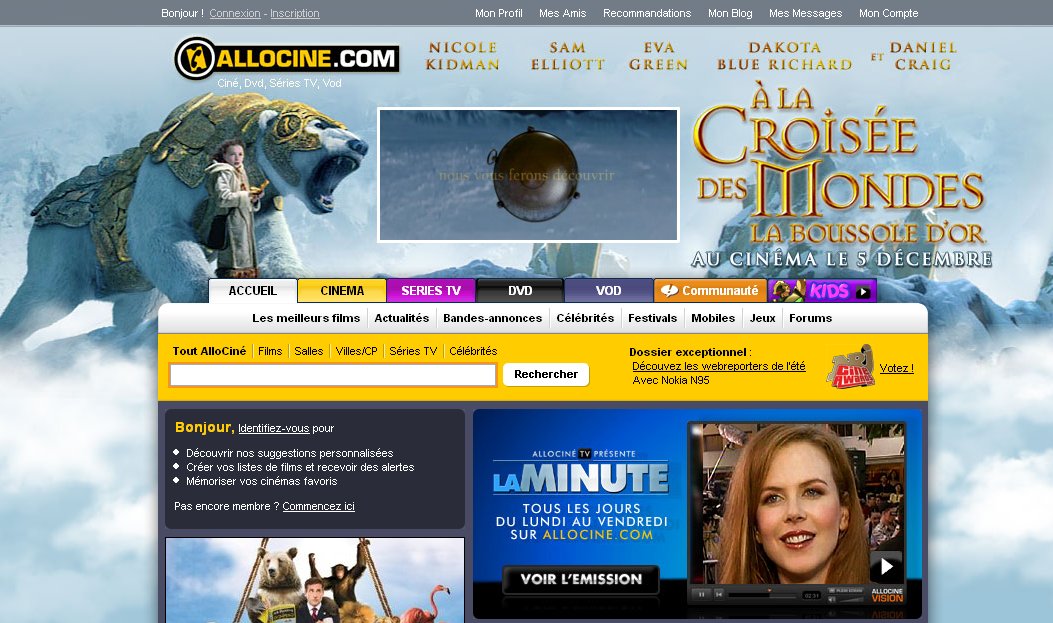Click the VOIR L'EMISSION button
Screen dimensions: 1053x623
pyautogui.click(x=581, y=579)
